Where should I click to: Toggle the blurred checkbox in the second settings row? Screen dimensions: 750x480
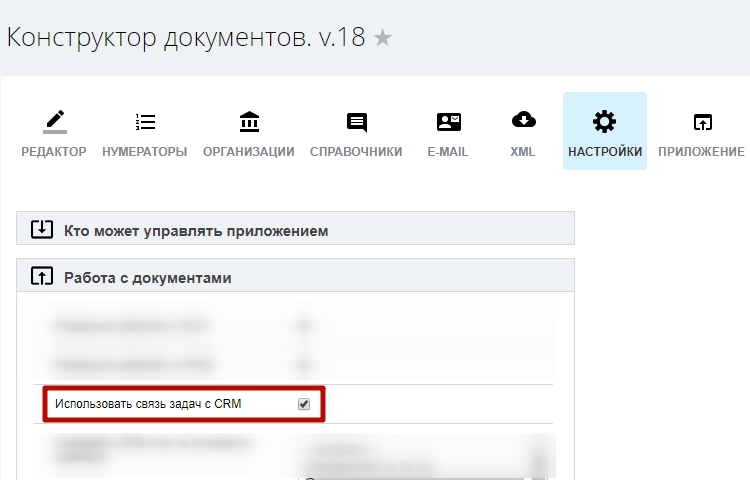(304, 364)
